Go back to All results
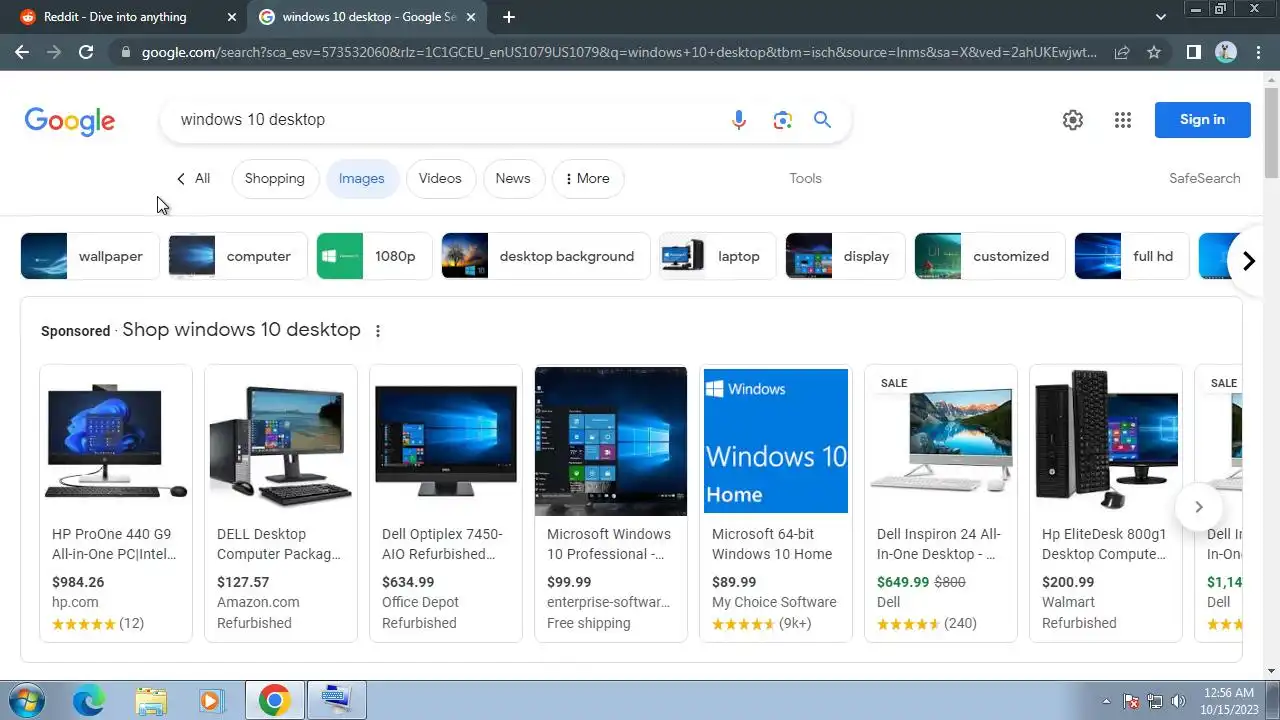This screenshot has height=720, width=1280. 193,178
